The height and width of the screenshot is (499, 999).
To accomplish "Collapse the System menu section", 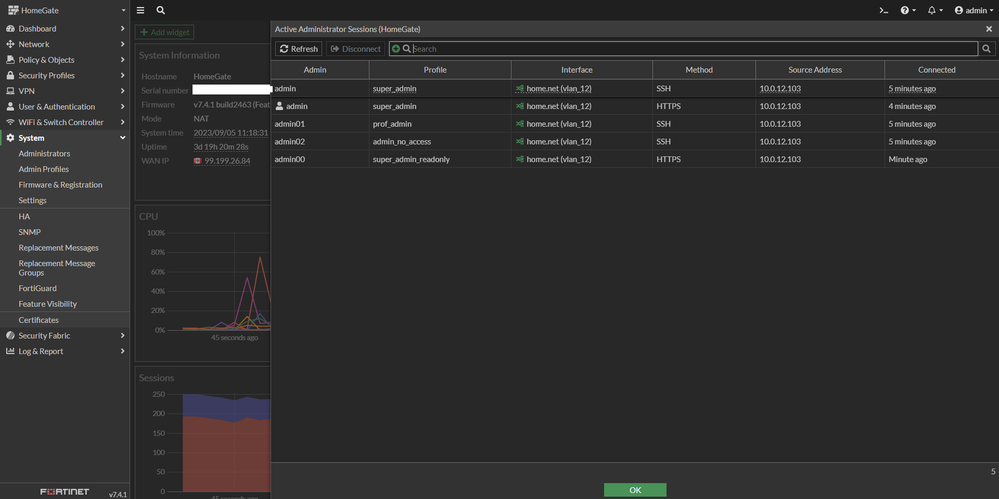I will (x=65, y=138).
